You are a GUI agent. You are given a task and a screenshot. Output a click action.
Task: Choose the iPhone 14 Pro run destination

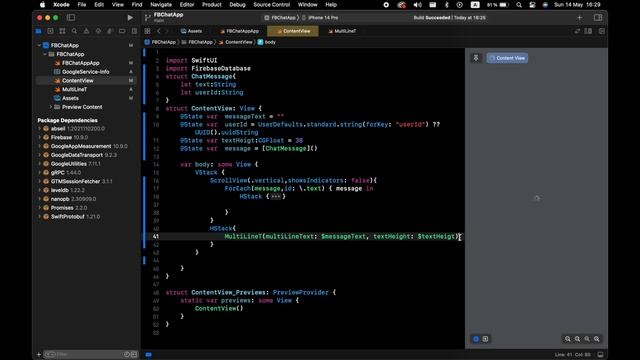coord(320,18)
